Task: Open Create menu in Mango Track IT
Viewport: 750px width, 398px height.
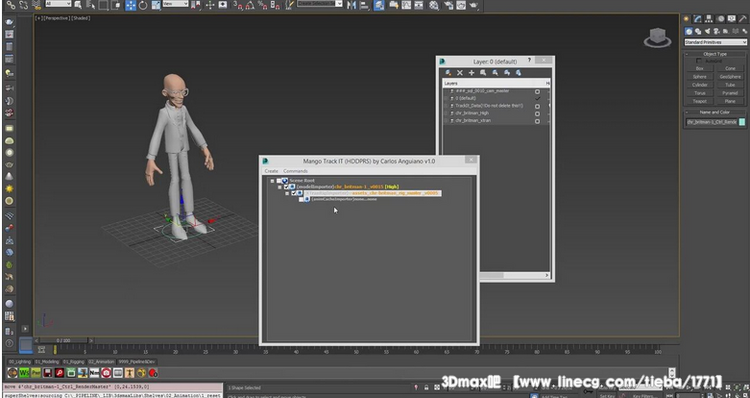Action: [x=271, y=171]
